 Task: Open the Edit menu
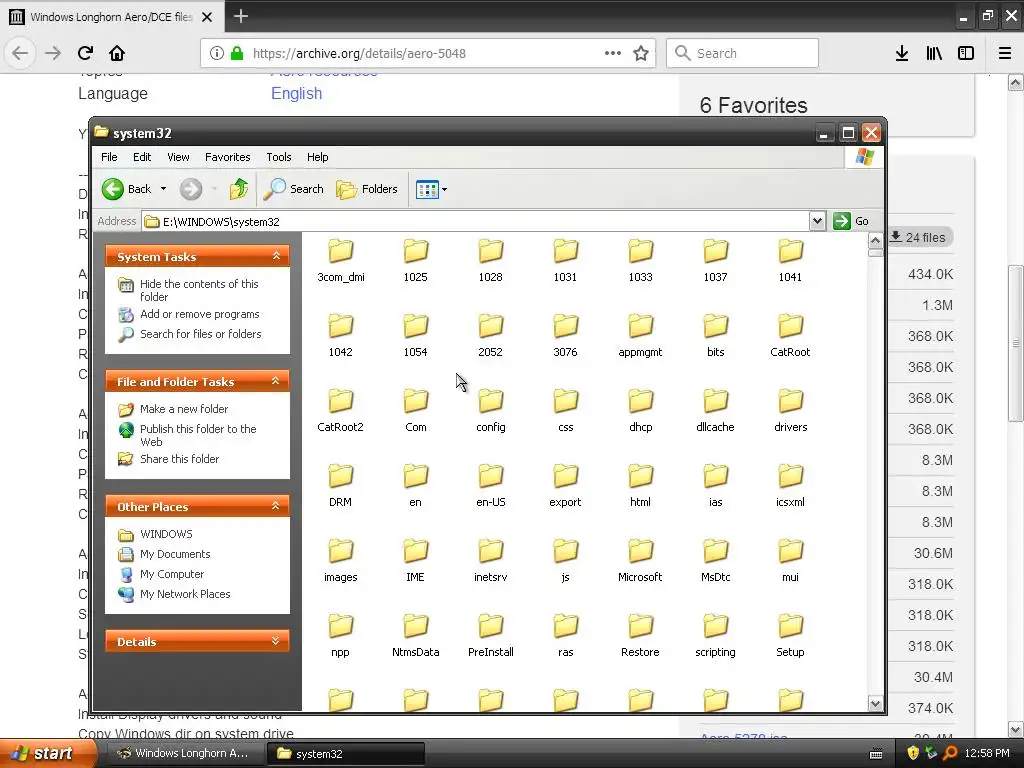point(142,157)
